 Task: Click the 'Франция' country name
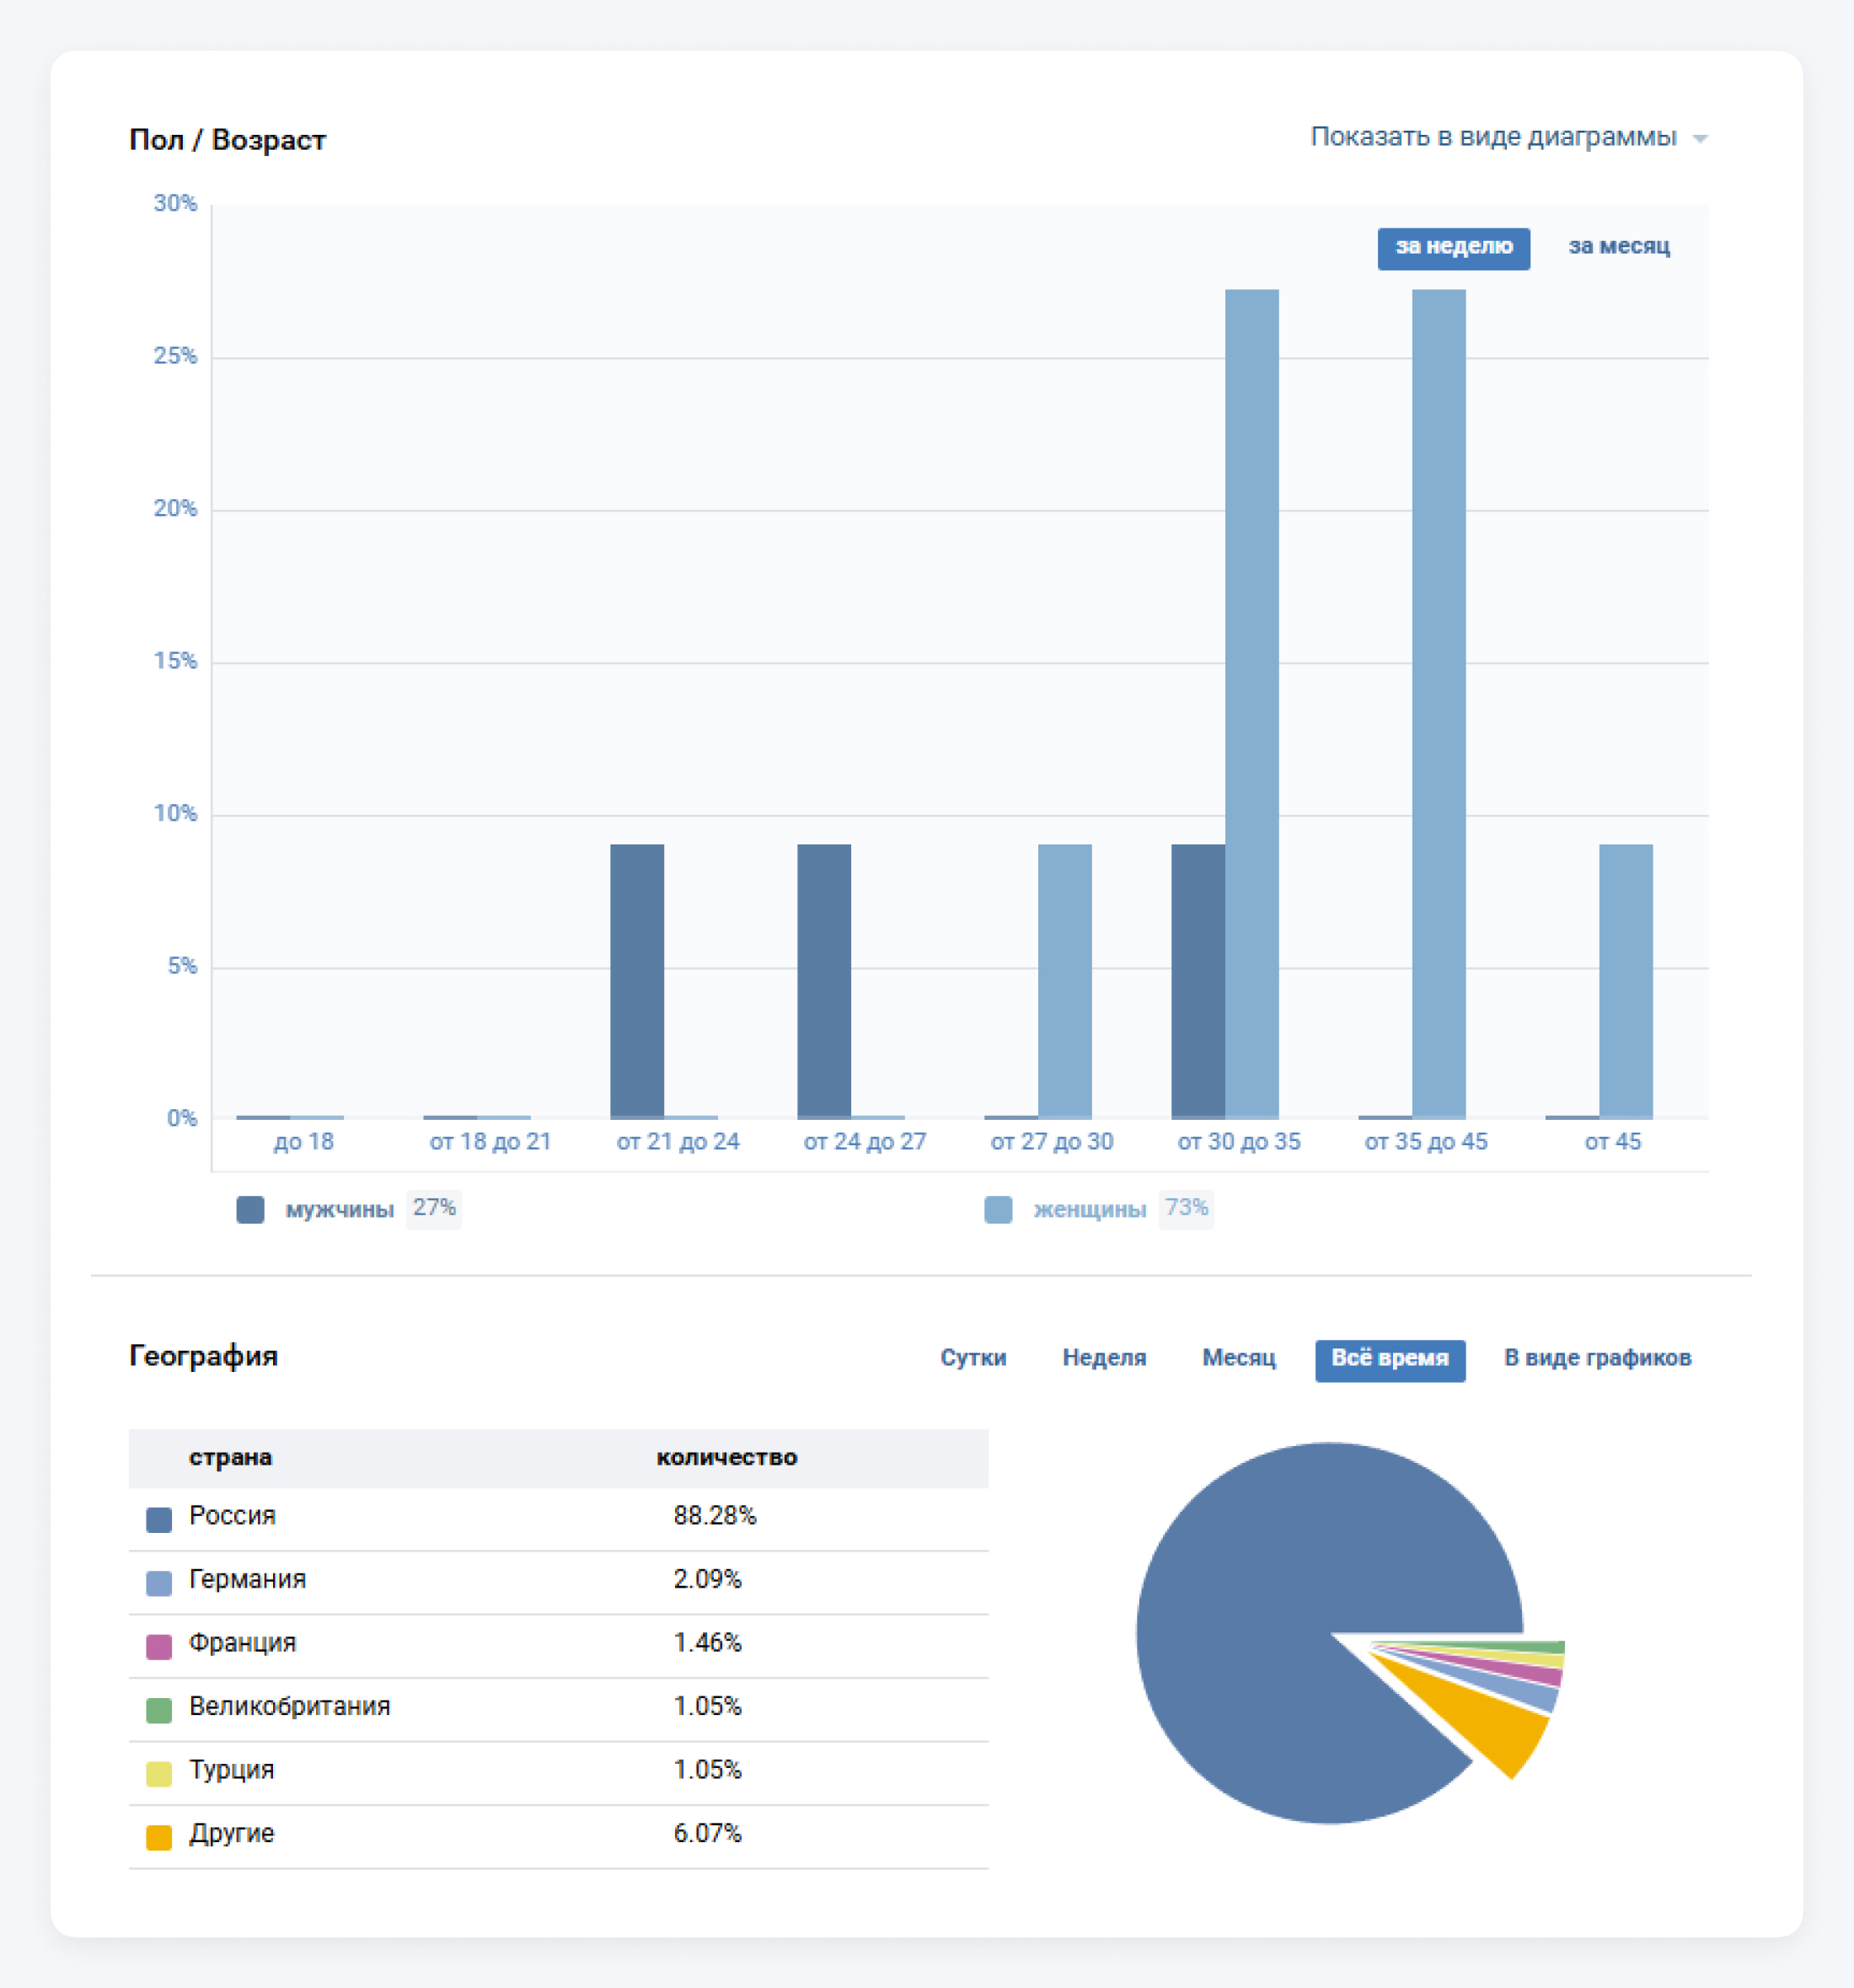(x=242, y=1643)
